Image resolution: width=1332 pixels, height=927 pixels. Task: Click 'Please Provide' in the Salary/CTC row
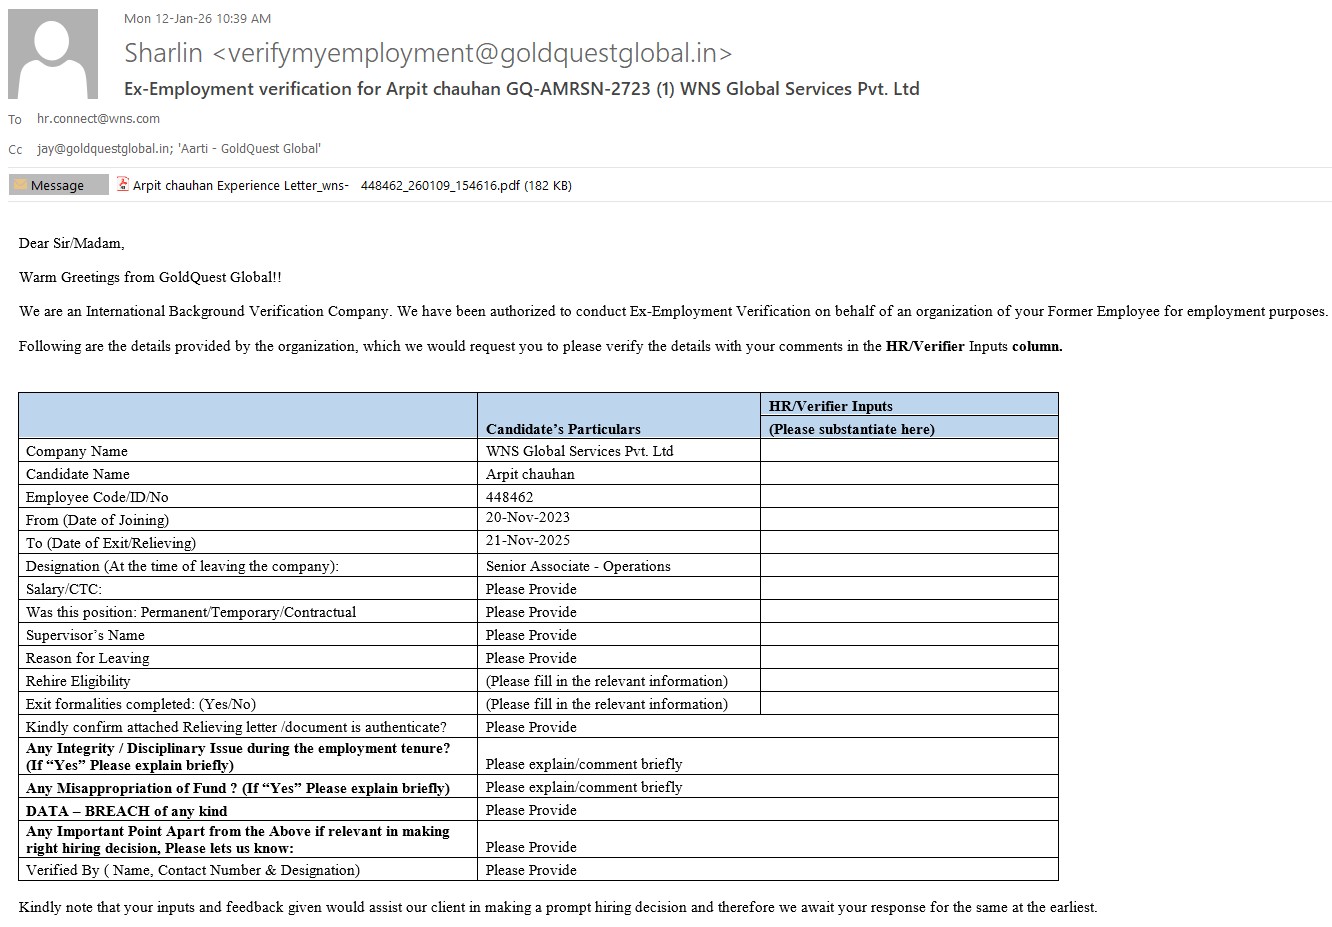click(x=531, y=589)
